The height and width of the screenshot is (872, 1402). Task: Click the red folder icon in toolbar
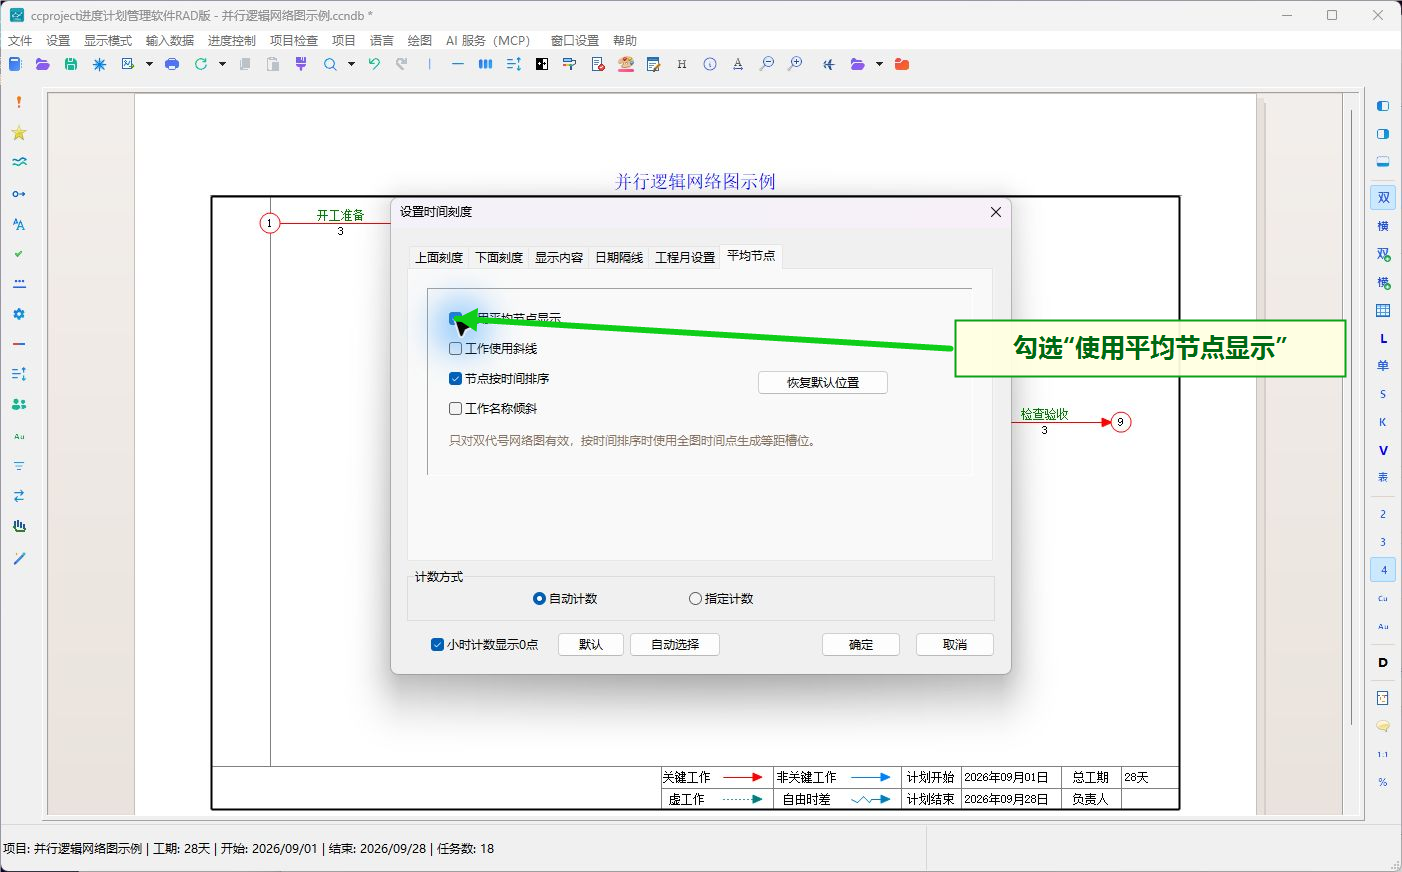tap(902, 64)
